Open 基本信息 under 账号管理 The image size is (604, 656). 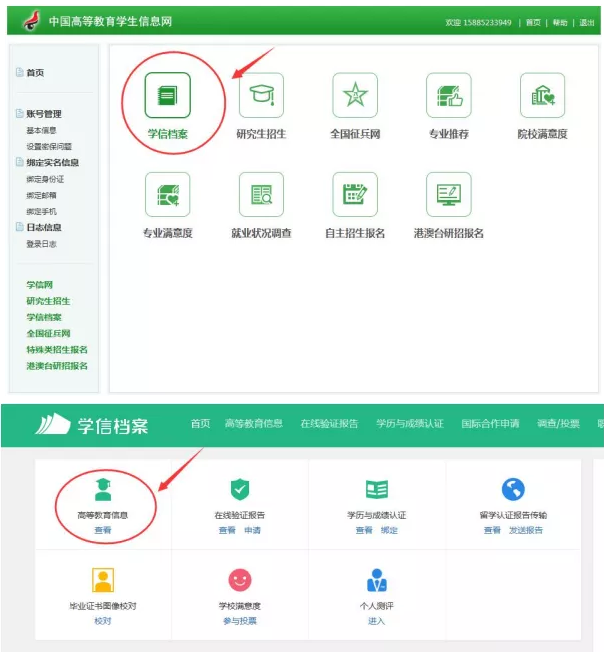tap(41, 131)
